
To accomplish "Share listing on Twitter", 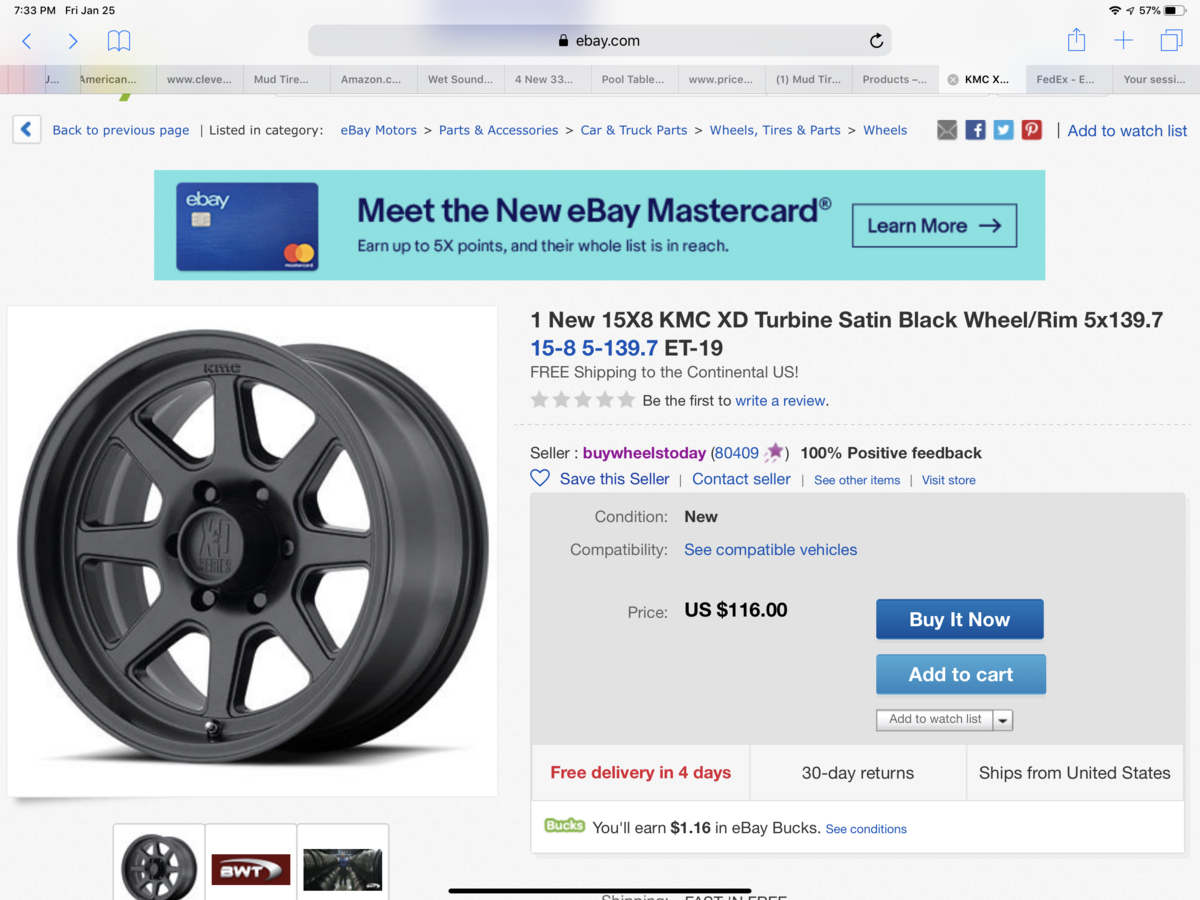I will 1003,130.
